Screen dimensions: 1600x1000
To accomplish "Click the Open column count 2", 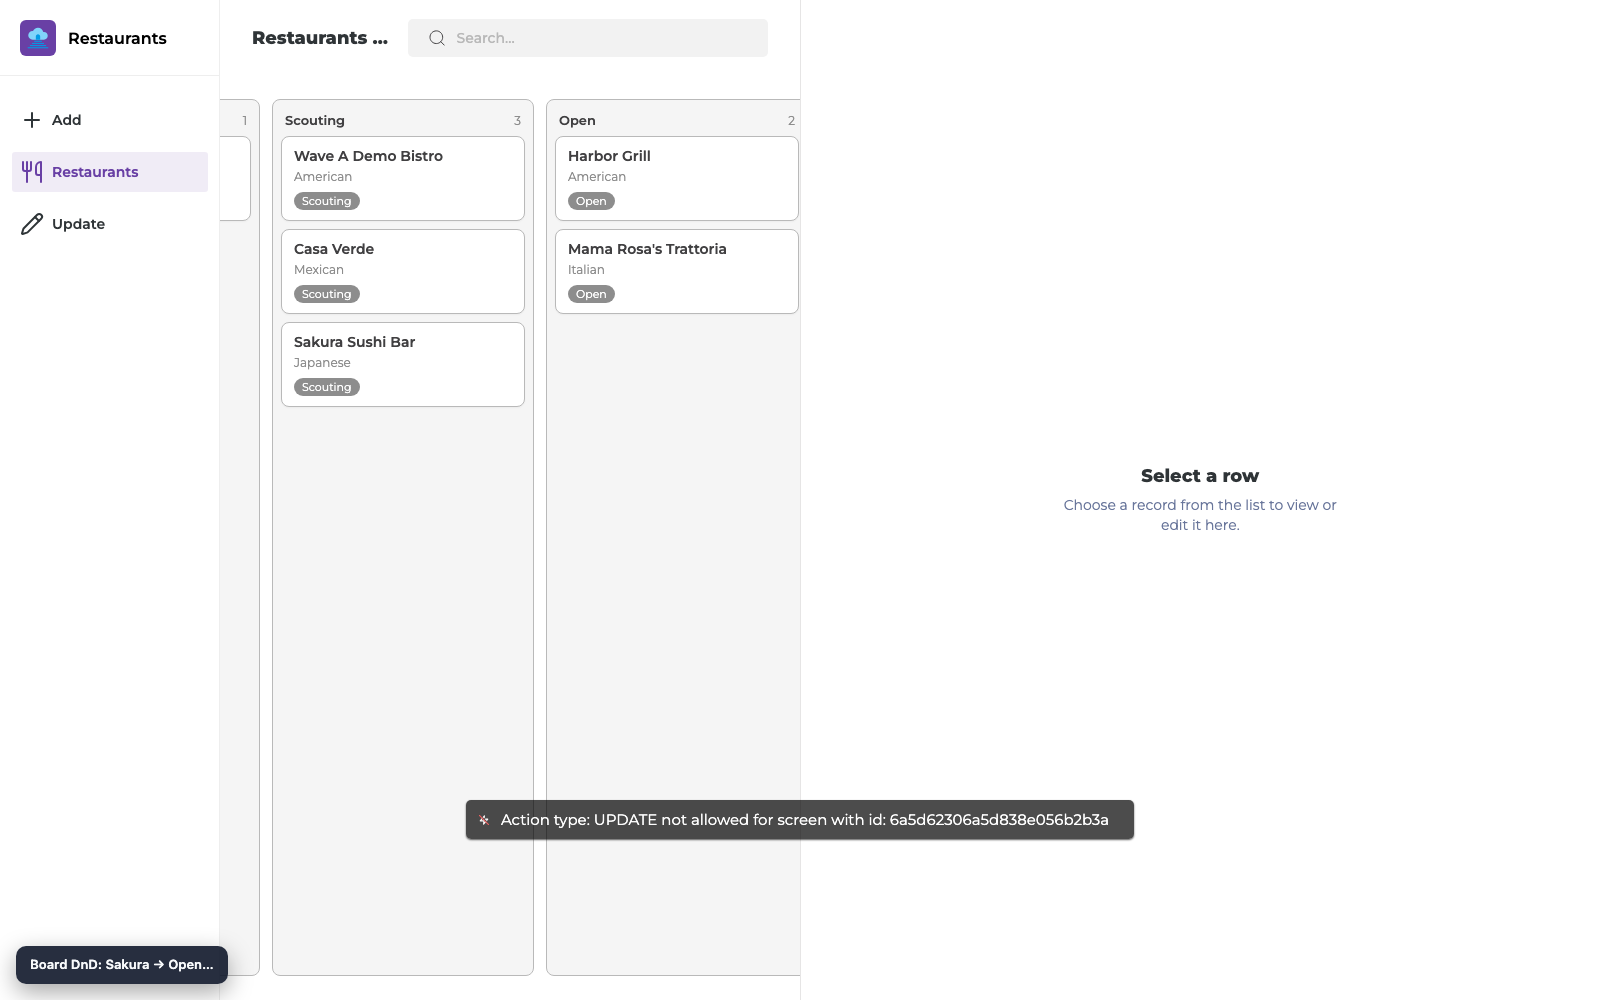I will tap(791, 120).
